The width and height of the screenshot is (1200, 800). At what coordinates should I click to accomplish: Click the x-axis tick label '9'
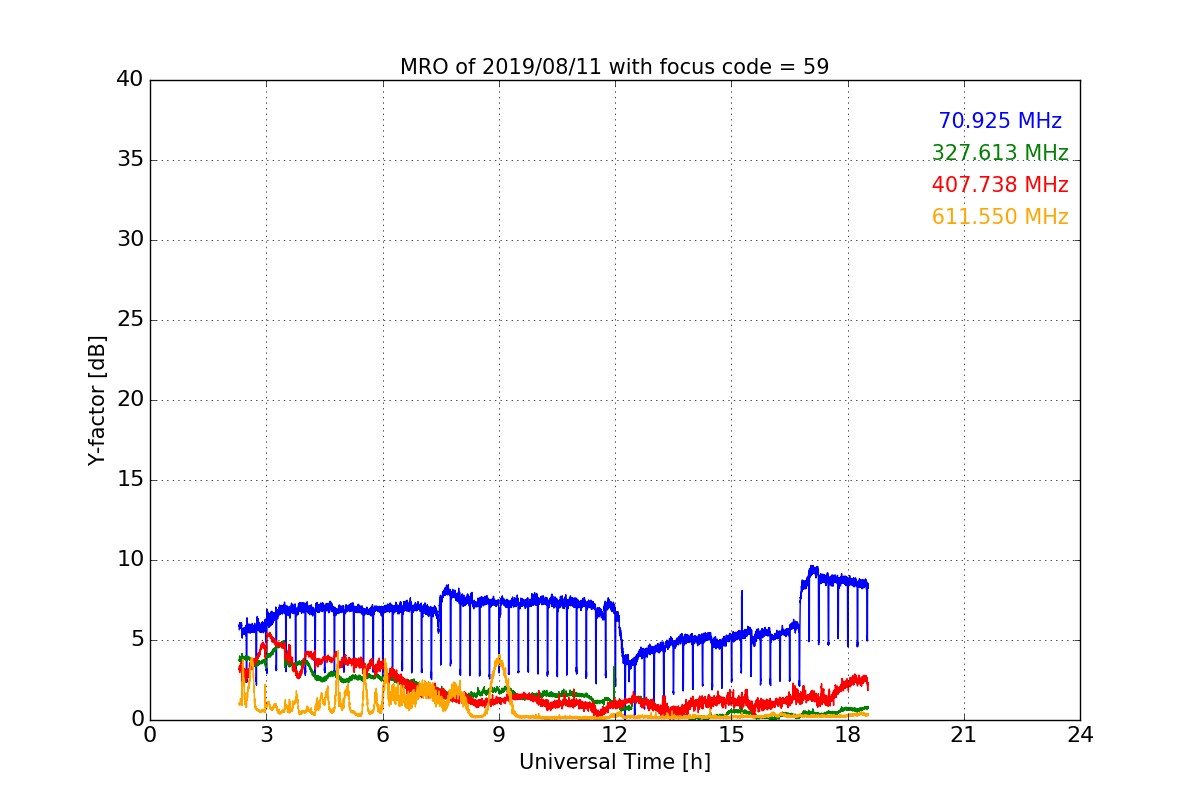click(499, 735)
